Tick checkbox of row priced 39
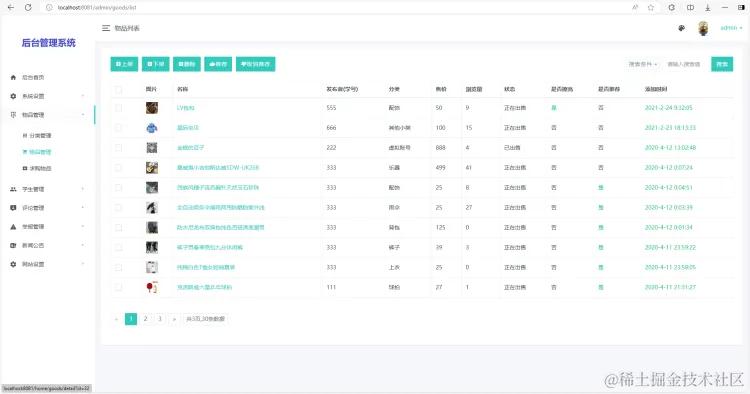The image size is (750, 394). [x=119, y=248]
